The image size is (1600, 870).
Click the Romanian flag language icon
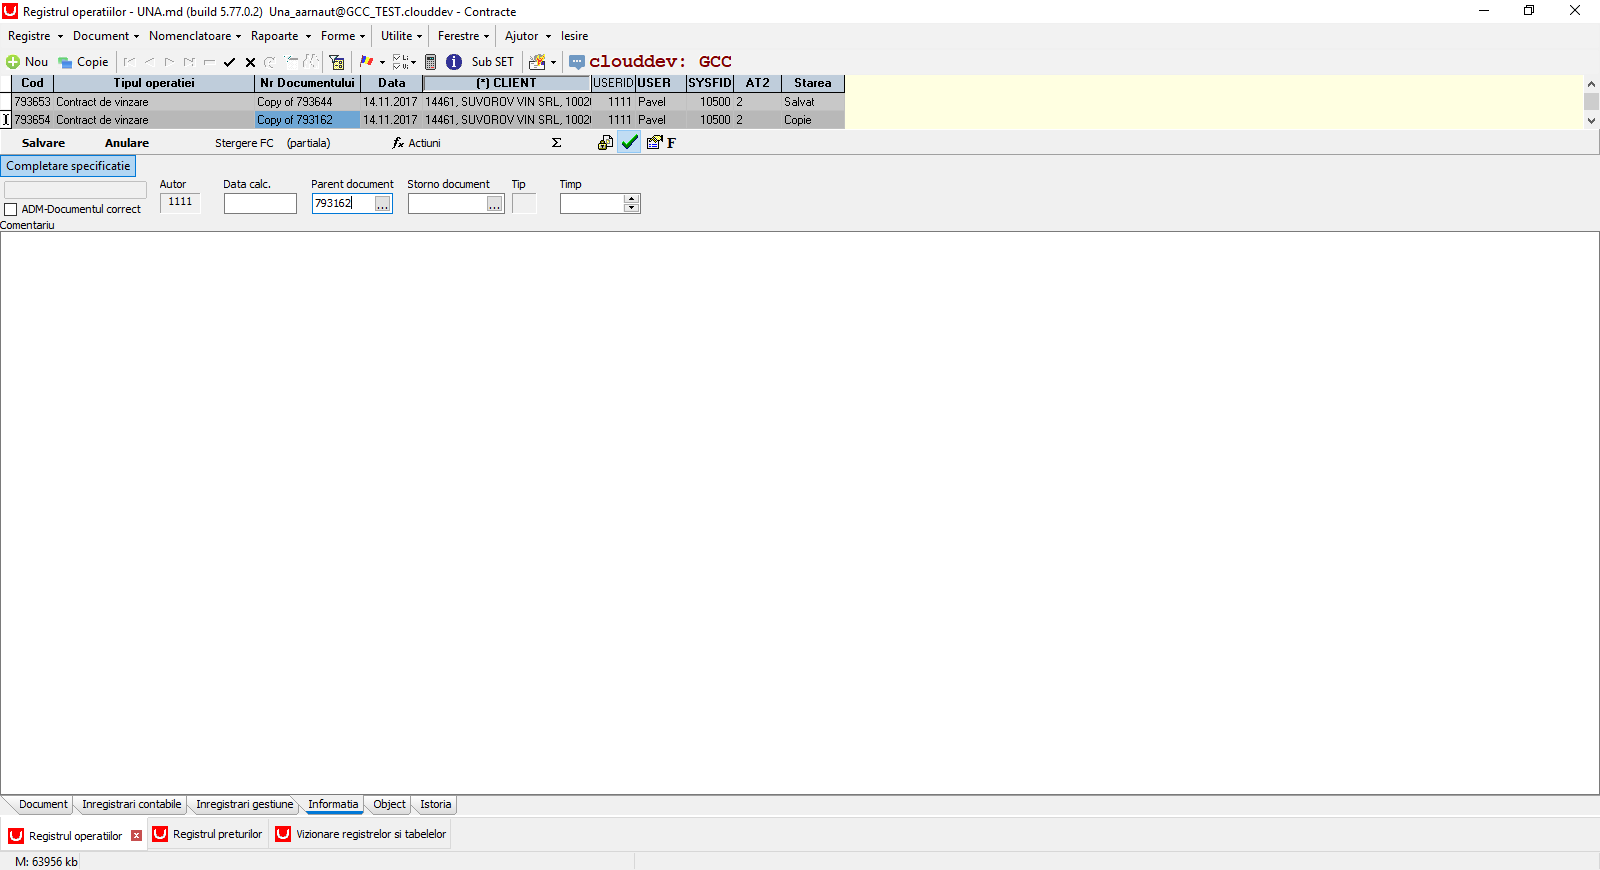tap(366, 62)
